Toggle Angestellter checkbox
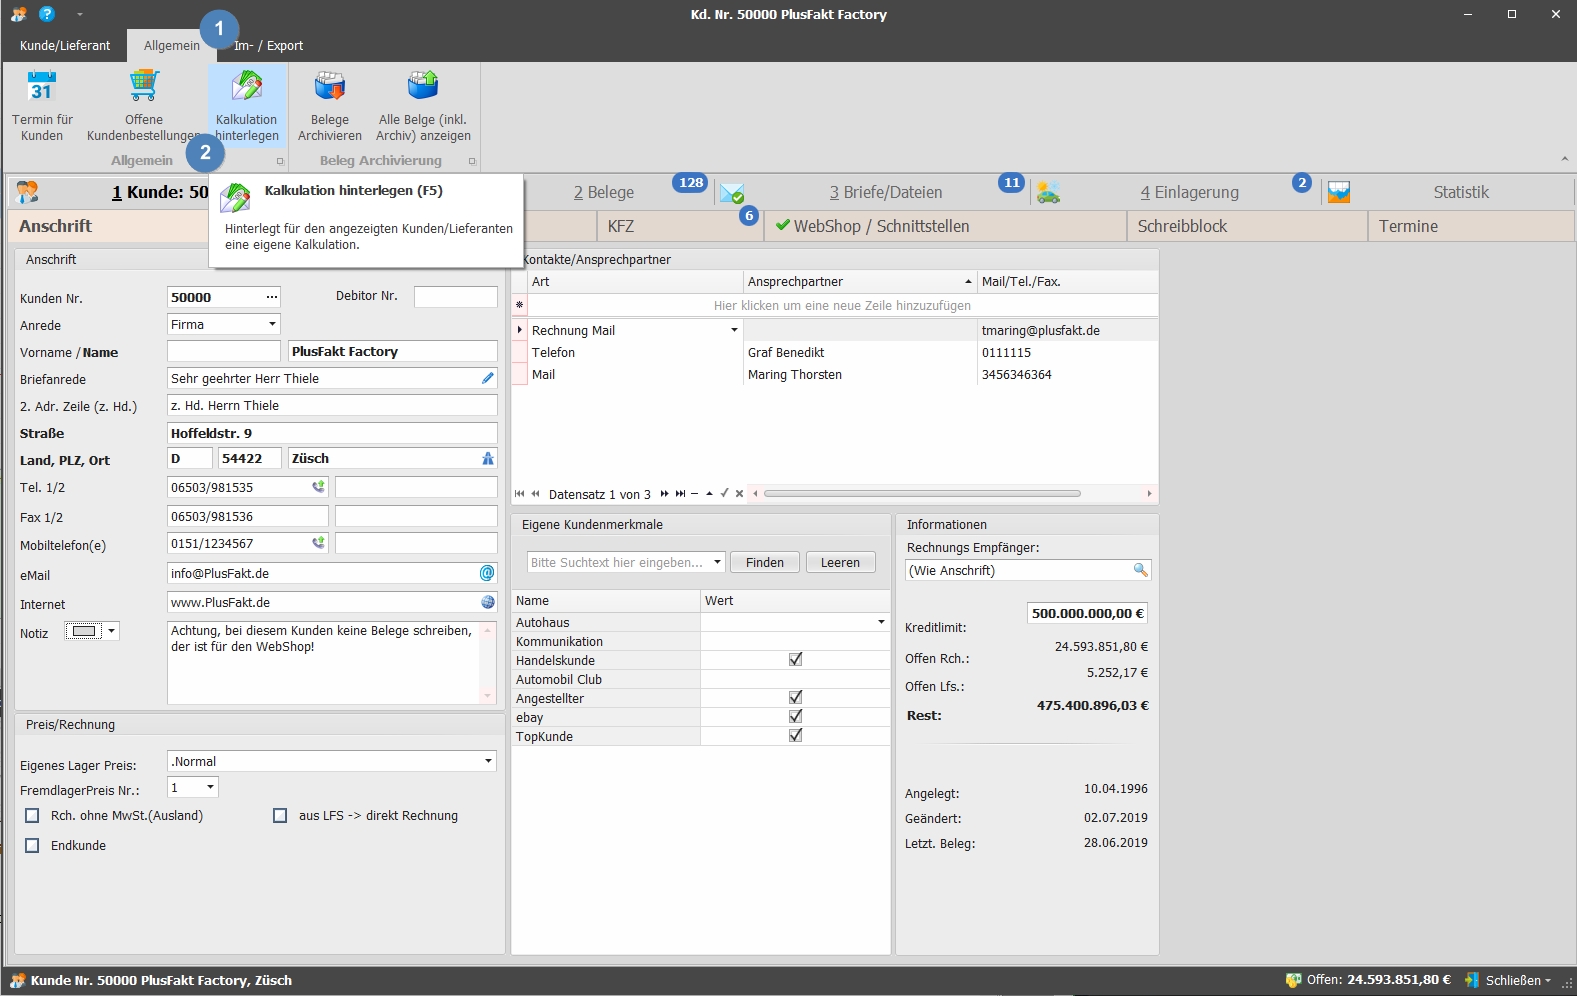 pyautogui.click(x=795, y=697)
